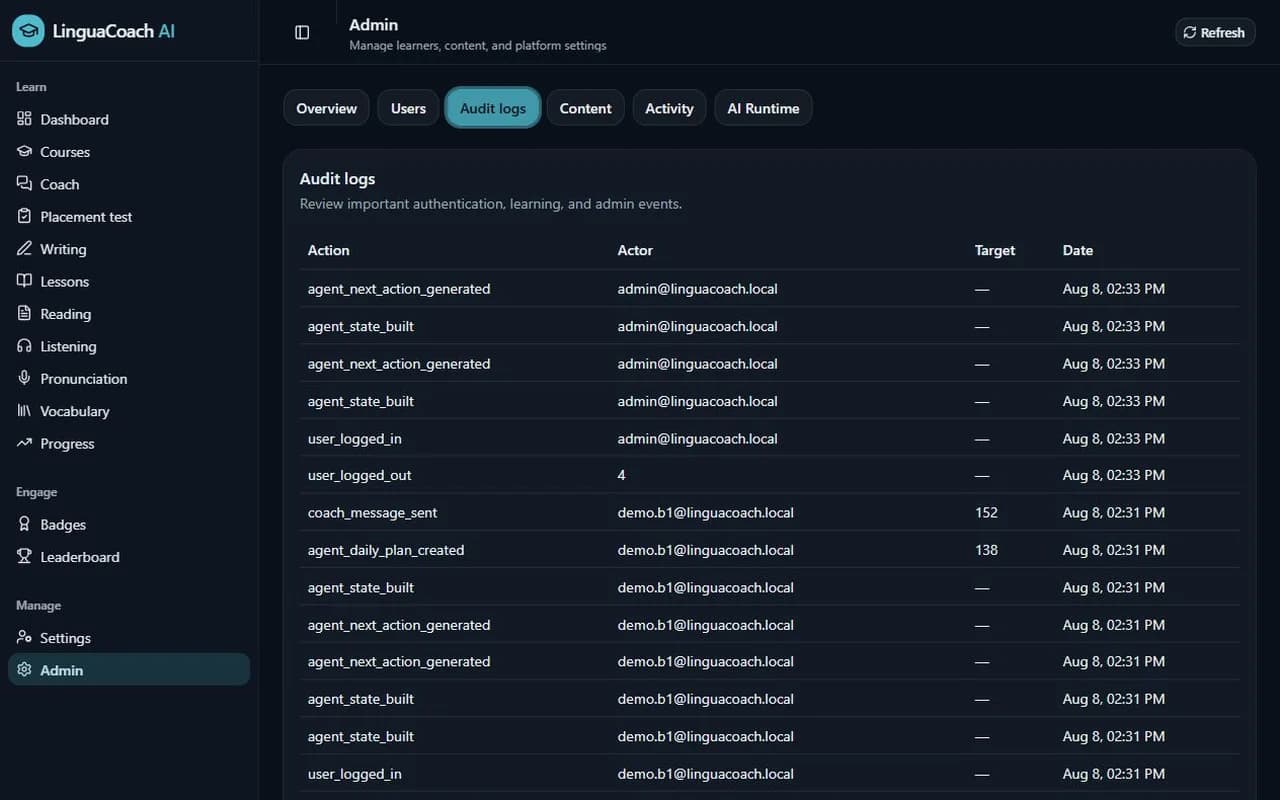Click the 'Review important authentication' description text
This screenshot has height=800, width=1280.
click(491, 203)
